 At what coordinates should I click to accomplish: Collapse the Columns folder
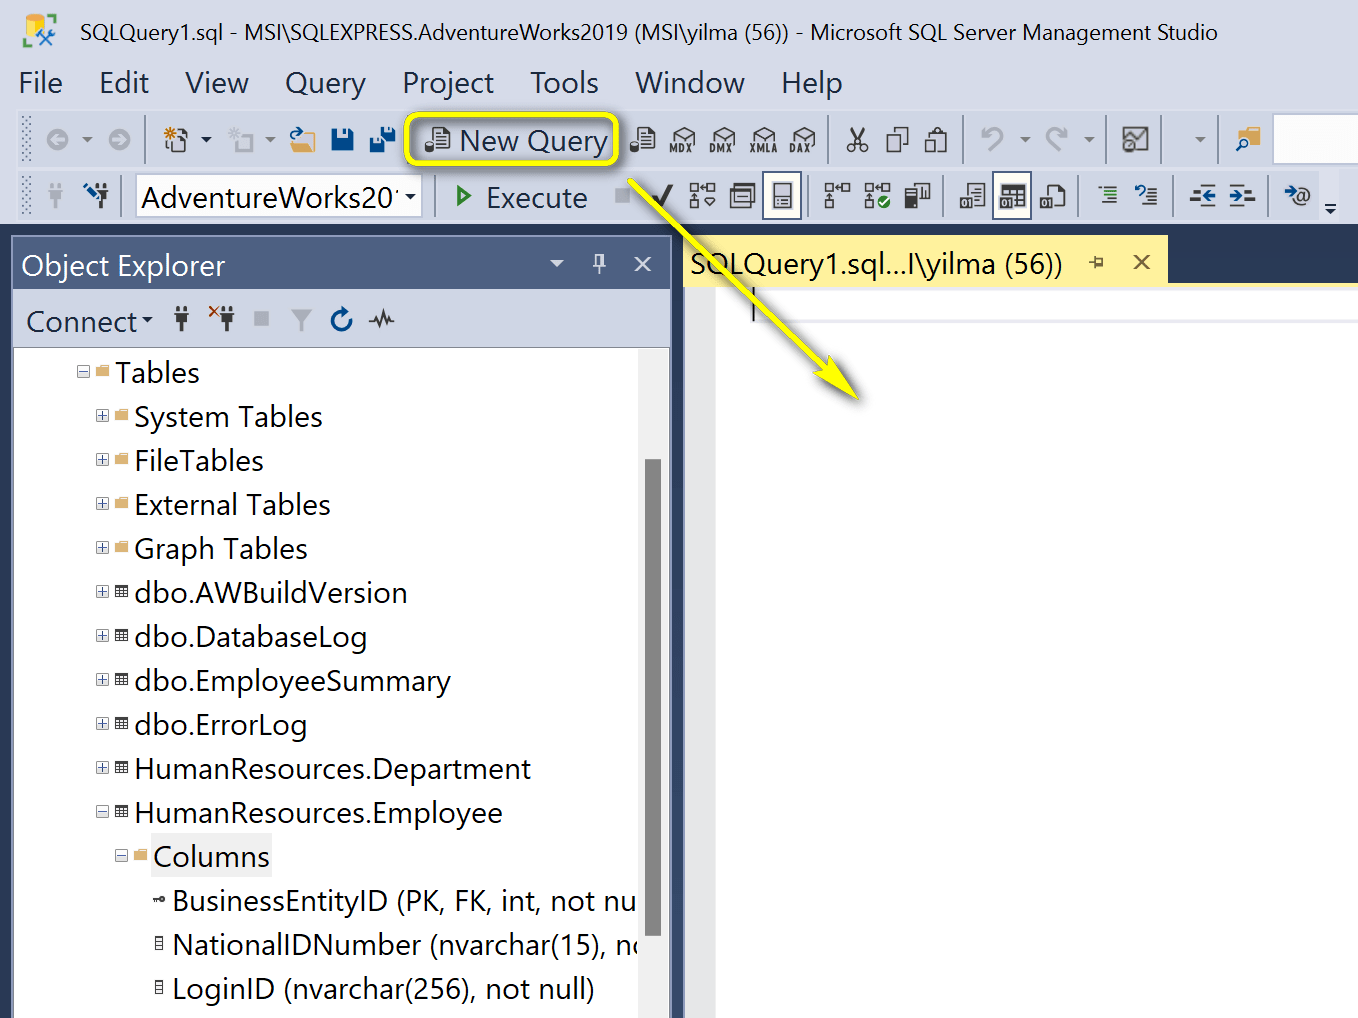[121, 855]
